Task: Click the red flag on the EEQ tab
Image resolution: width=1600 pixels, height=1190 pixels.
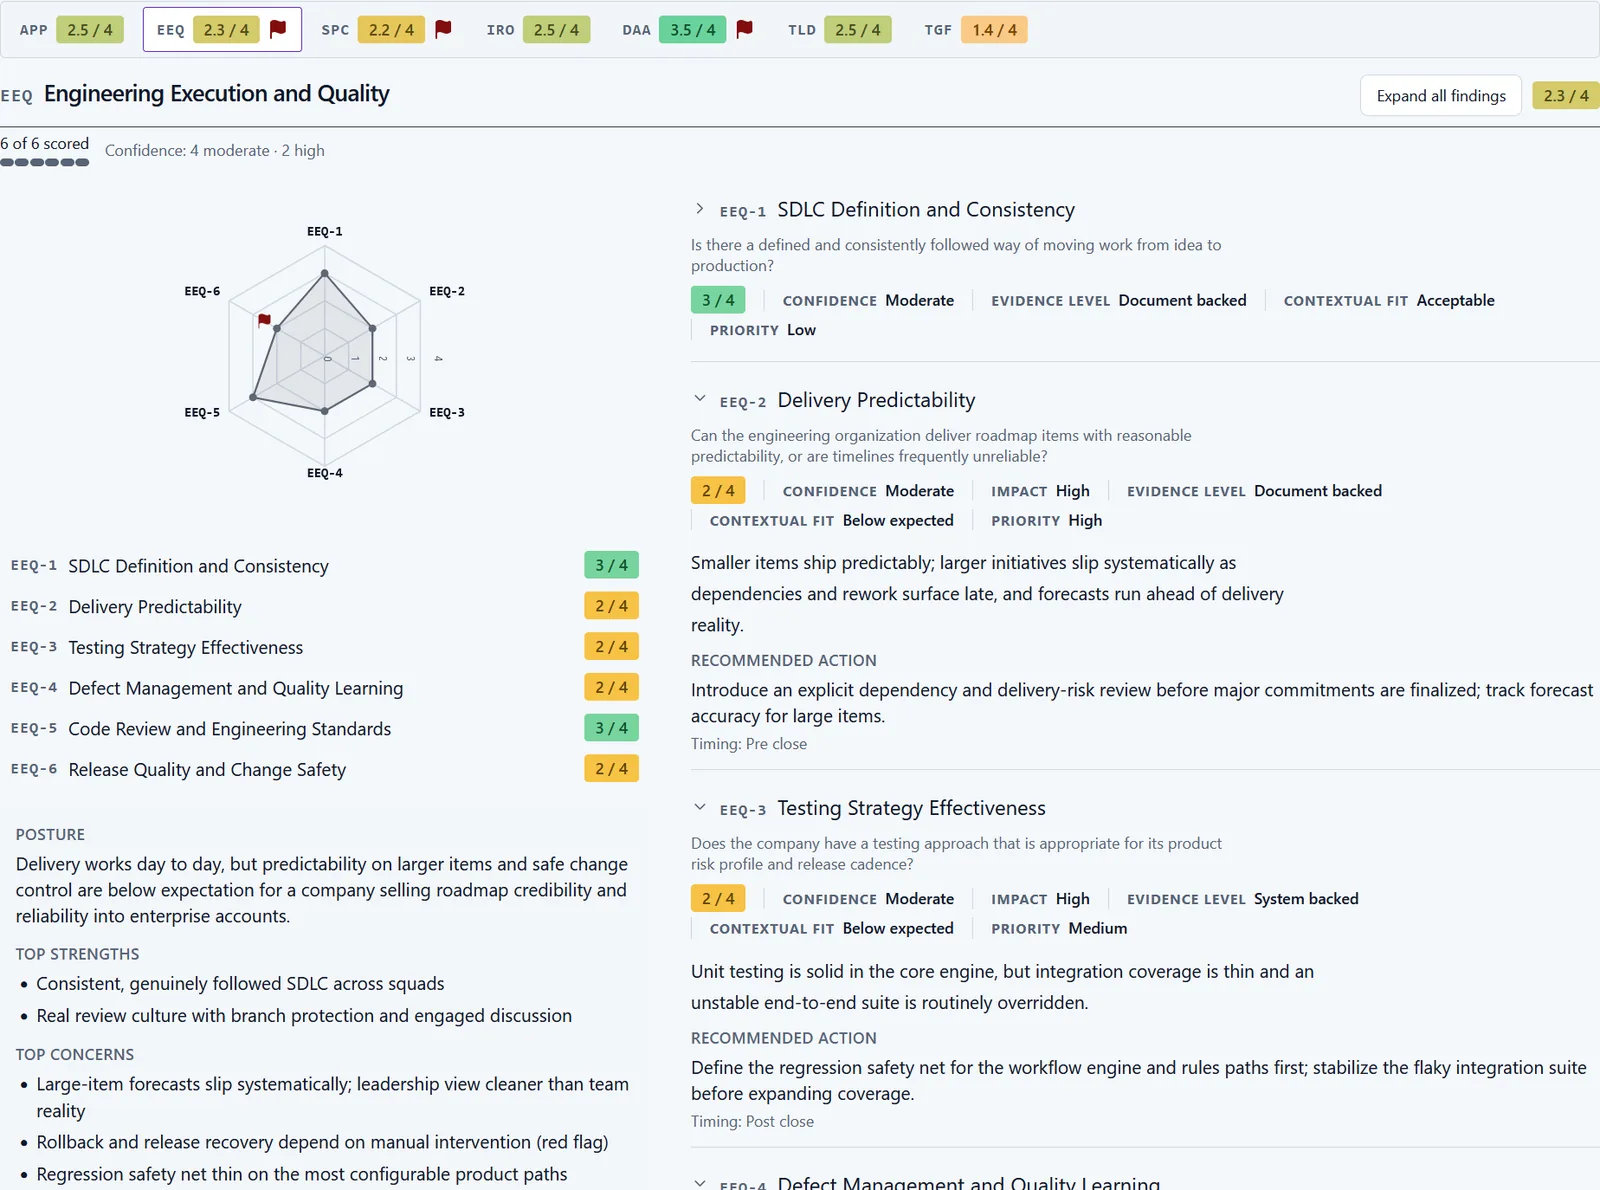Action: point(278,29)
